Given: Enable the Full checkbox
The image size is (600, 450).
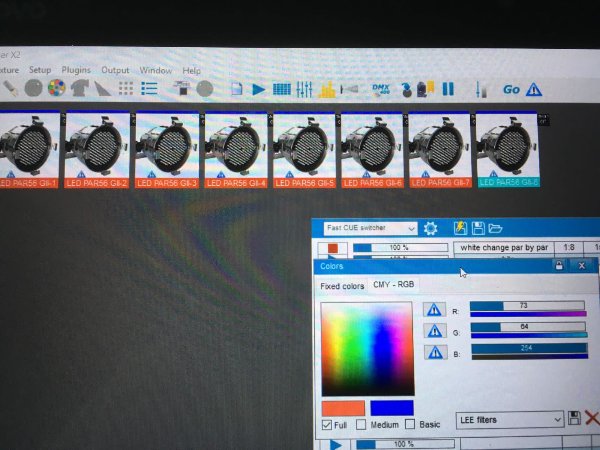Looking at the screenshot, I should (x=327, y=425).
